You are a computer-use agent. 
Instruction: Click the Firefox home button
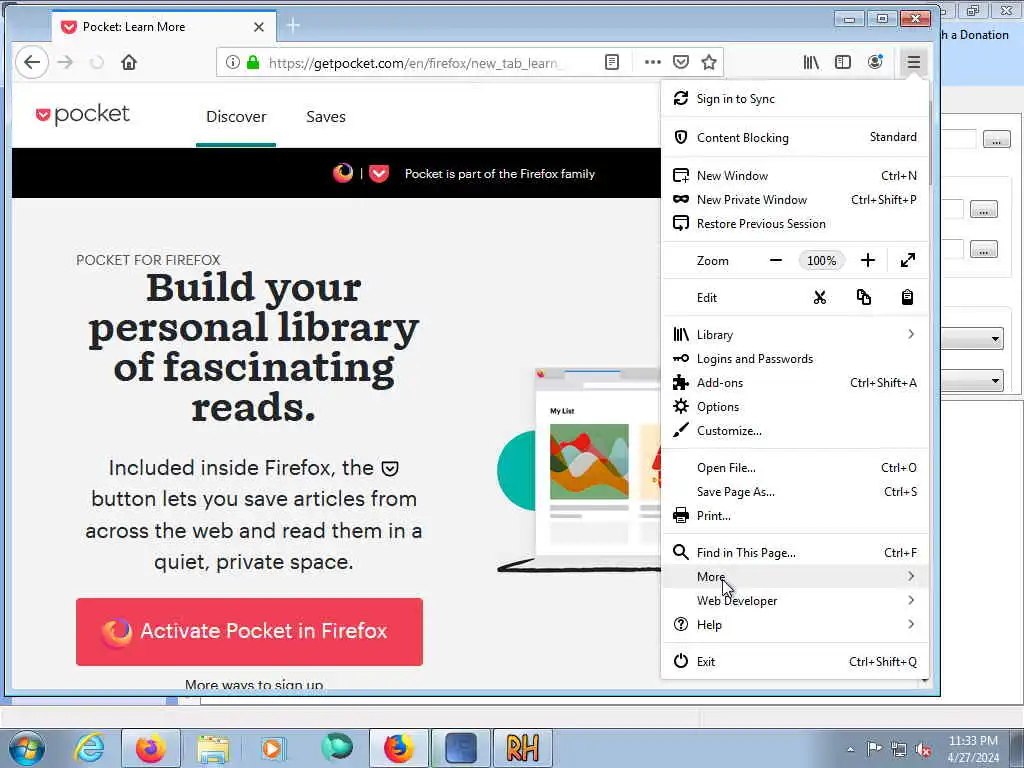click(129, 63)
